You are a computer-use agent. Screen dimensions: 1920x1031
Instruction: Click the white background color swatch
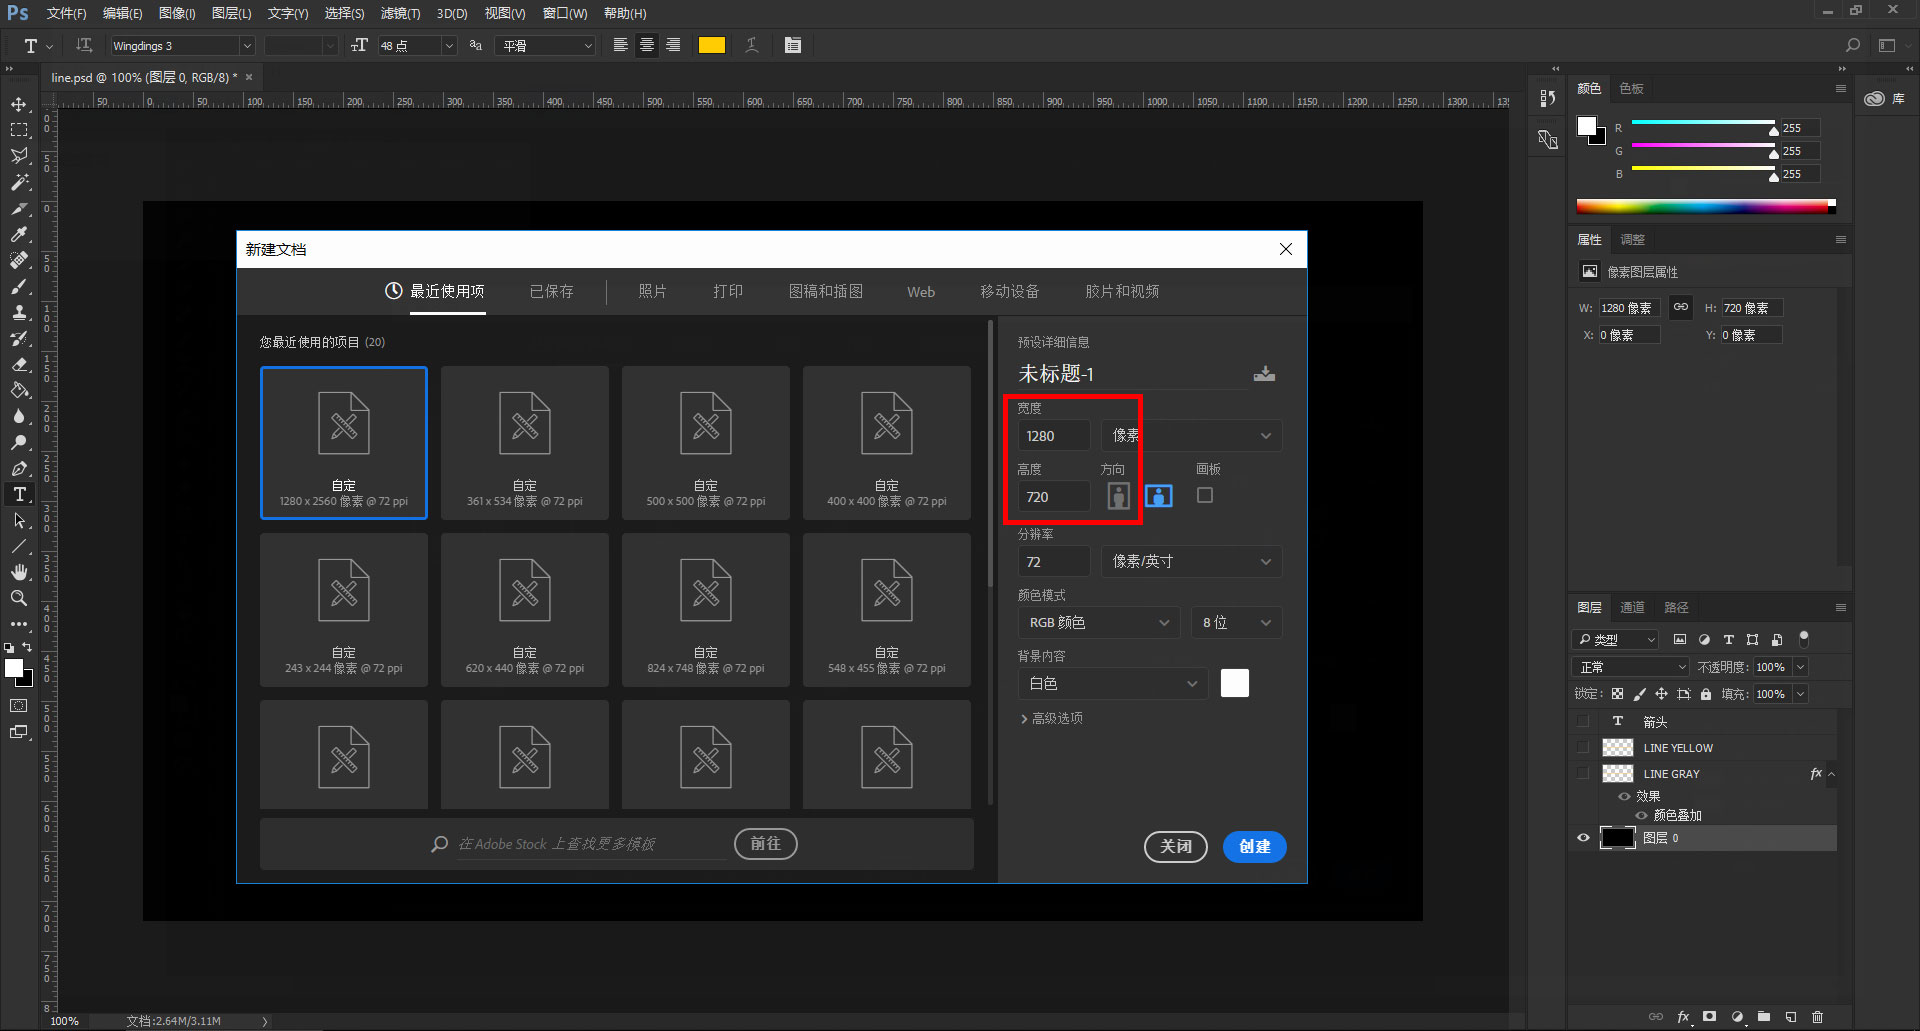pyautogui.click(x=1235, y=683)
